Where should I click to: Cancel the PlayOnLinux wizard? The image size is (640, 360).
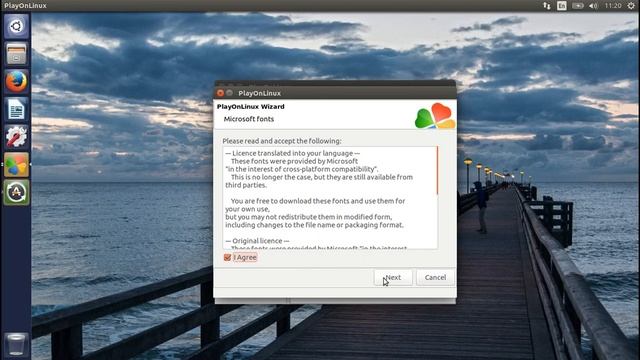point(435,277)
